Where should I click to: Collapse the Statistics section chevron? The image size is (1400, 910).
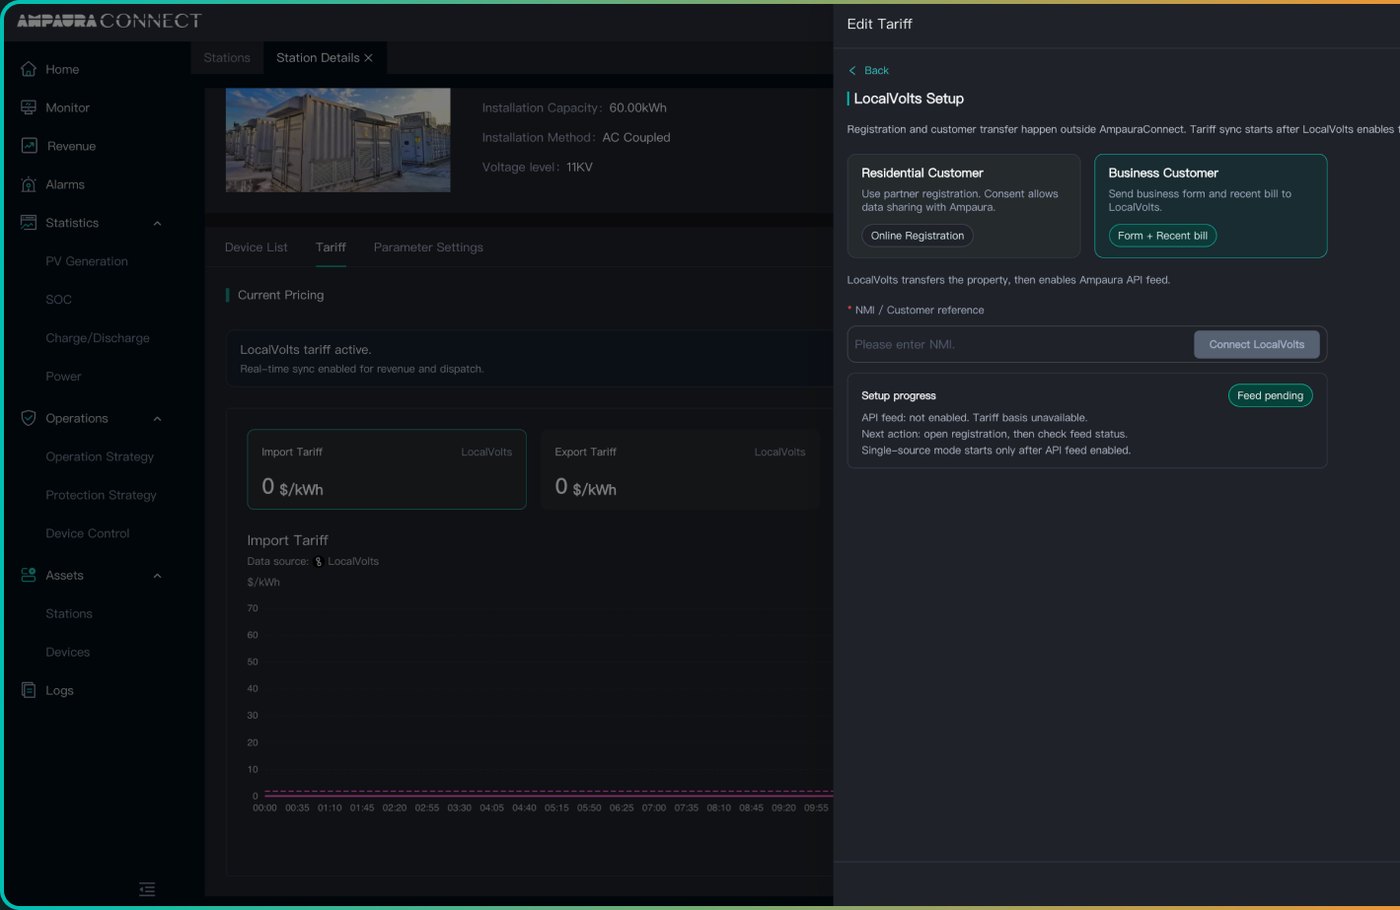point(157,223)
